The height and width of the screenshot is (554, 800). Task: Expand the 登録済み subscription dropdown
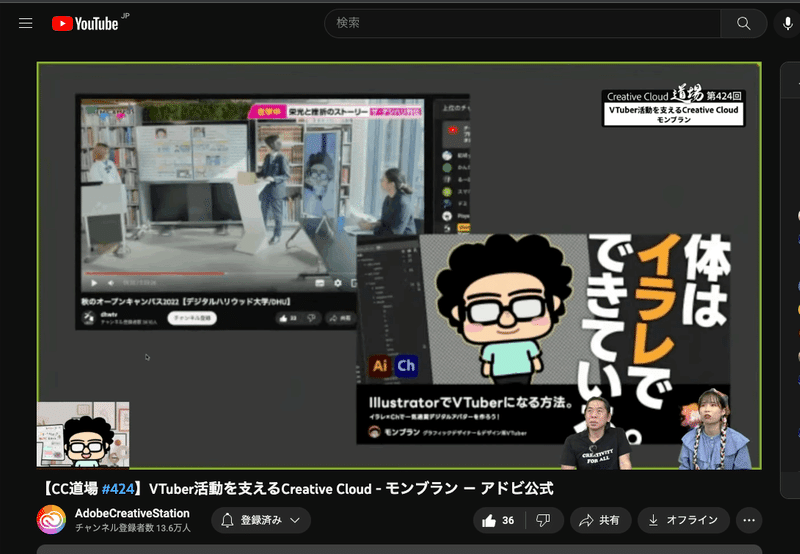pyautogui.click(x=261, y=520)
